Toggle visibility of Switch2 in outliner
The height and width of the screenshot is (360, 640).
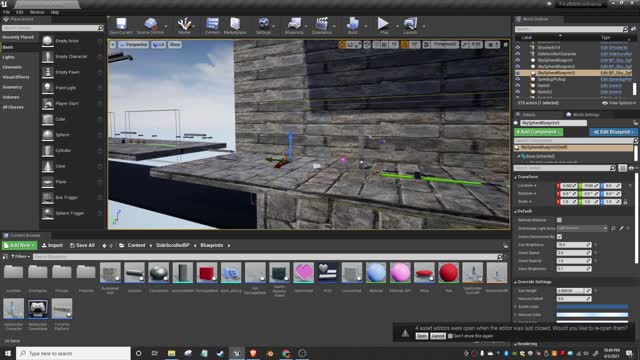point(518,92)
